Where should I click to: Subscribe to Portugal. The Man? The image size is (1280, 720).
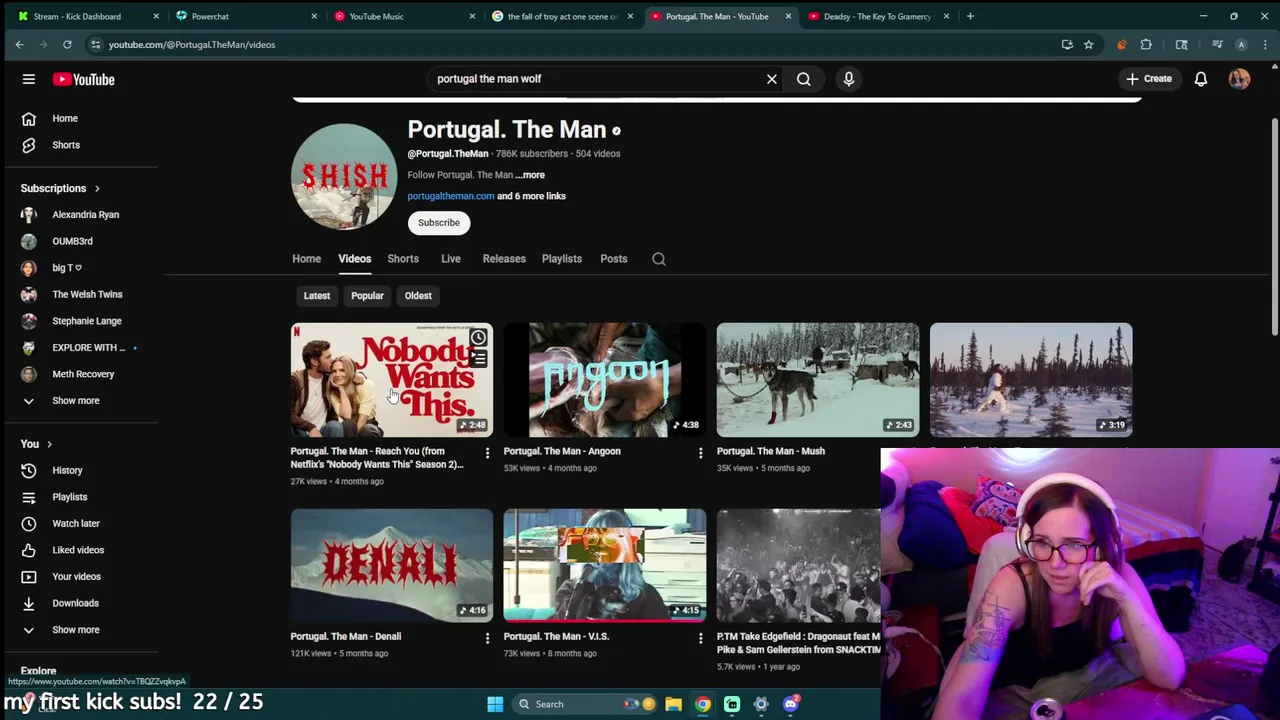[x=439, y=223]
